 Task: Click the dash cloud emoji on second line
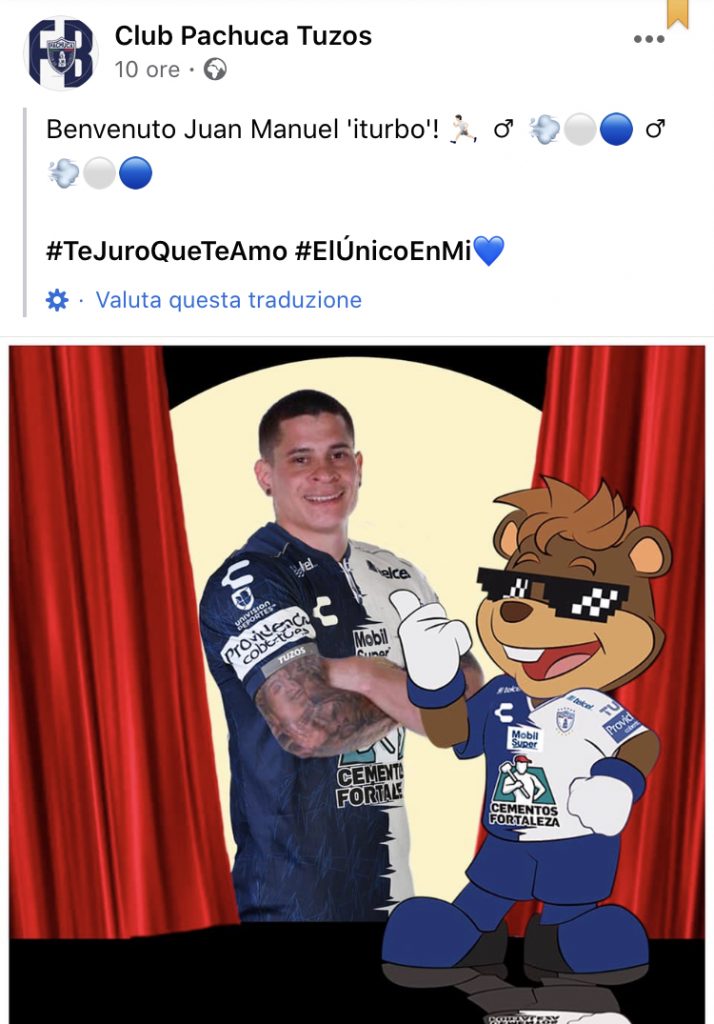point(63,174)
